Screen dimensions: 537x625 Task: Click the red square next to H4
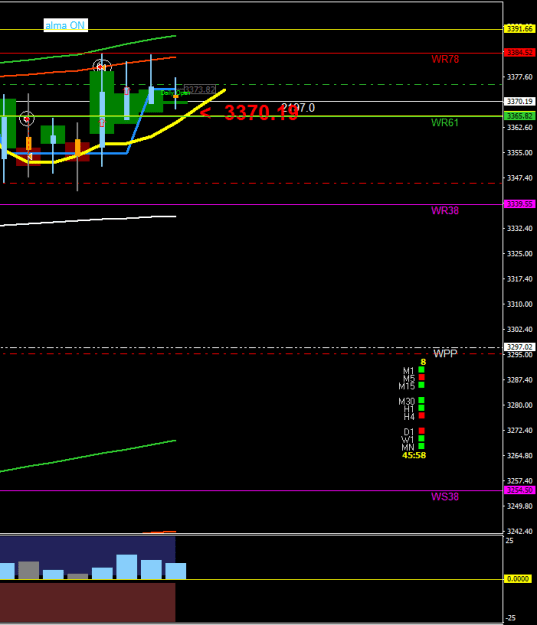pos(421,415)
